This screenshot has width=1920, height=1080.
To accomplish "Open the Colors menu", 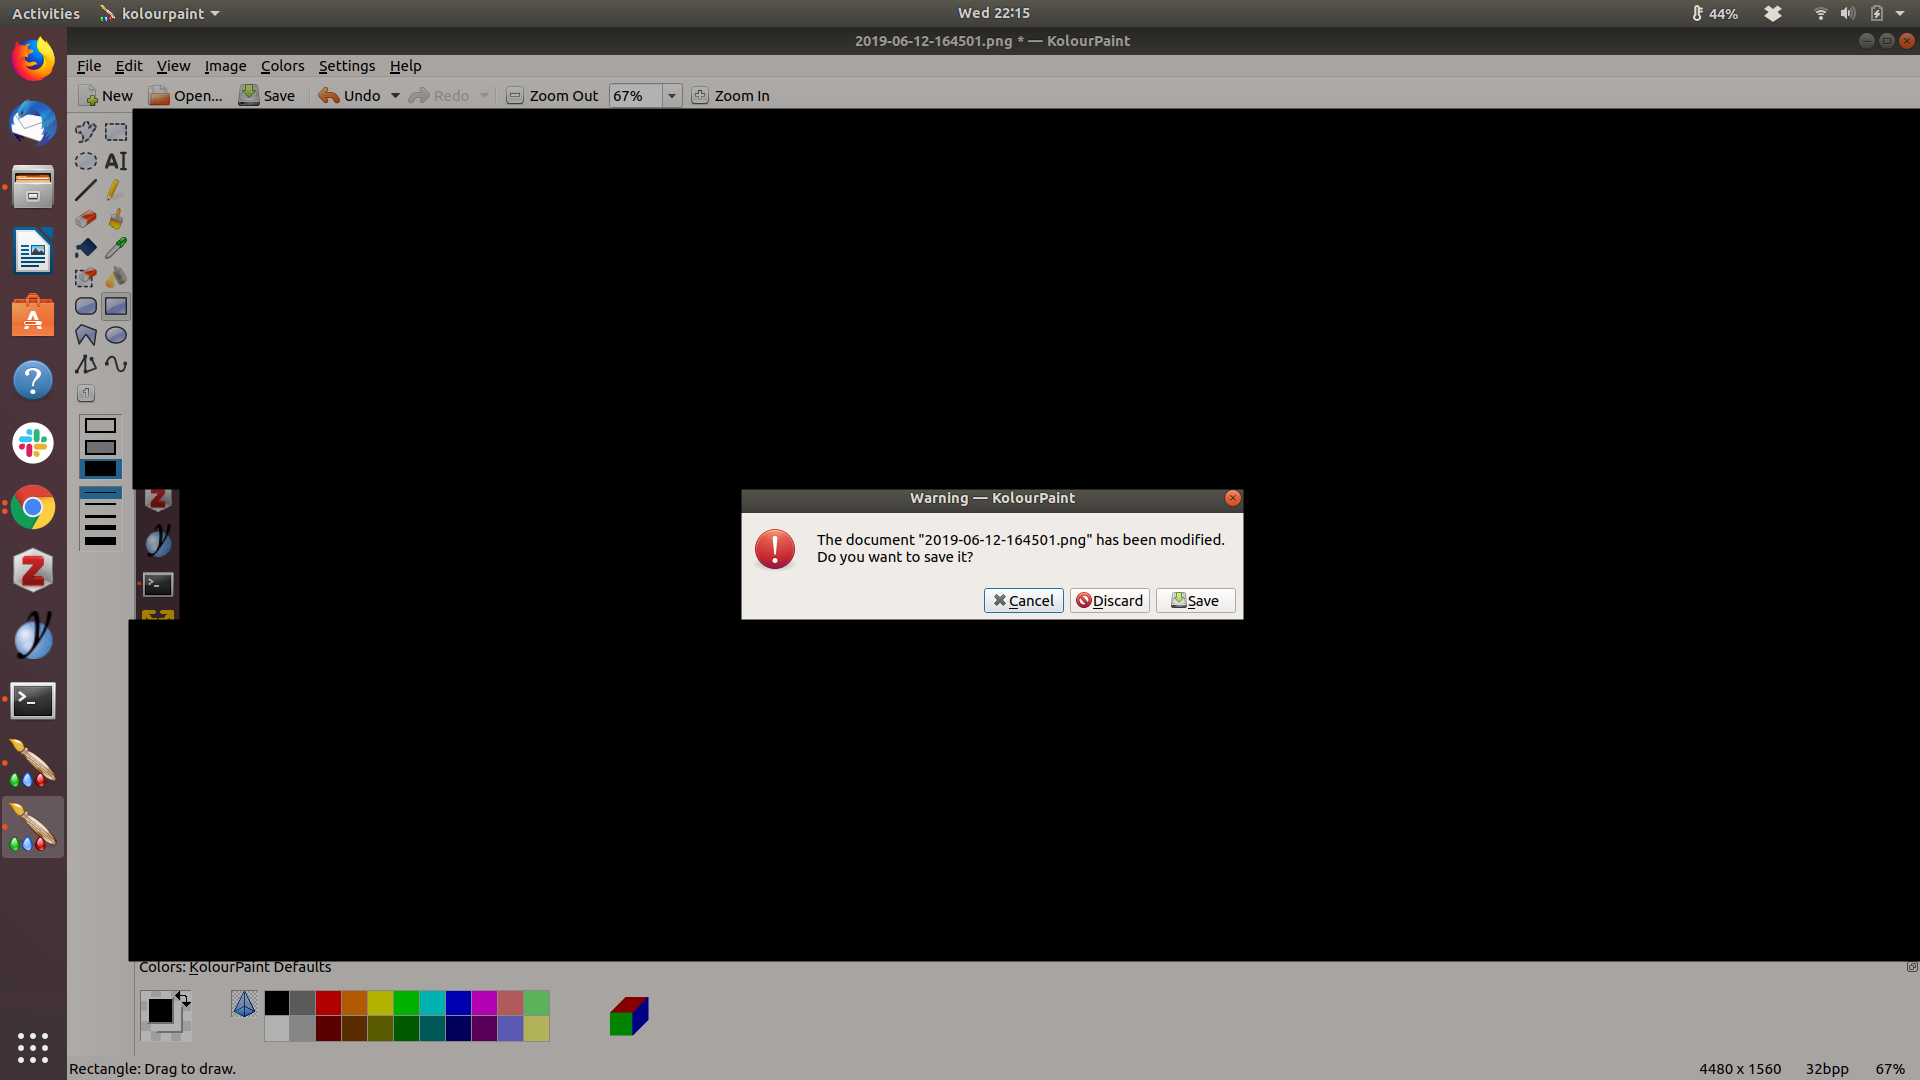I will [x=282, y=66].
